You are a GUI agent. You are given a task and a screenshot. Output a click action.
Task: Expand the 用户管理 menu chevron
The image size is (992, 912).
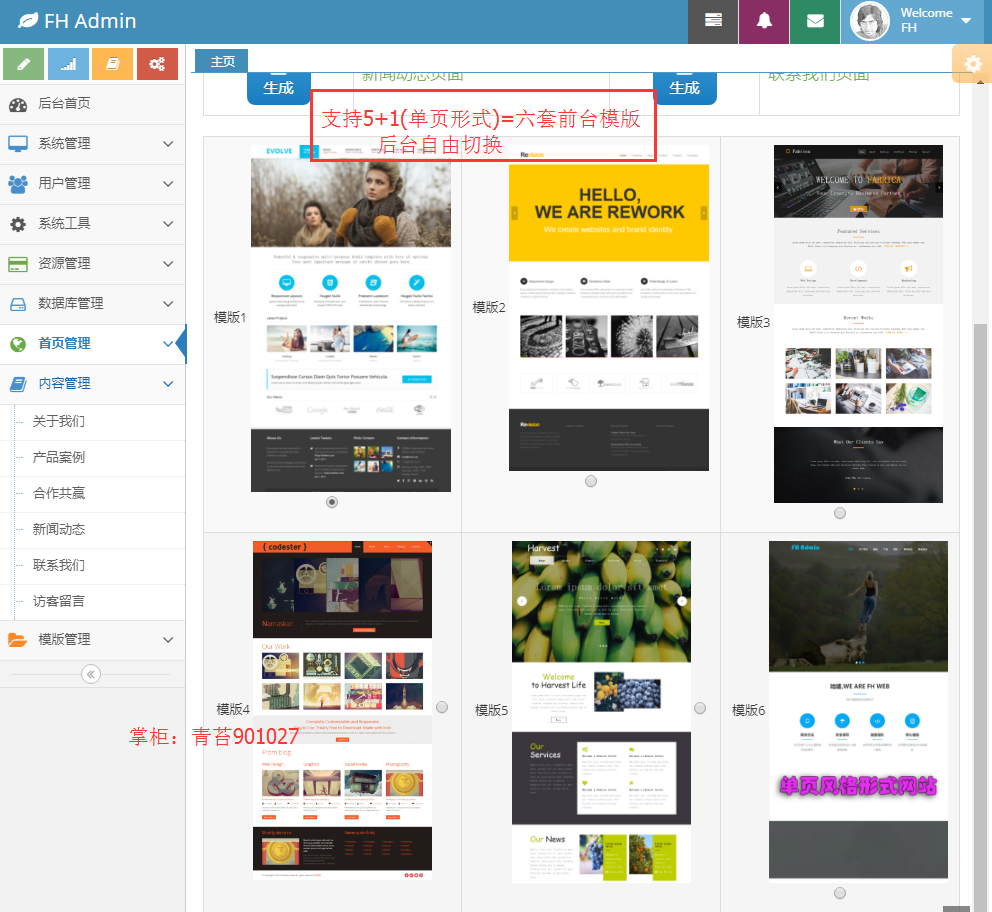[168, 183]
